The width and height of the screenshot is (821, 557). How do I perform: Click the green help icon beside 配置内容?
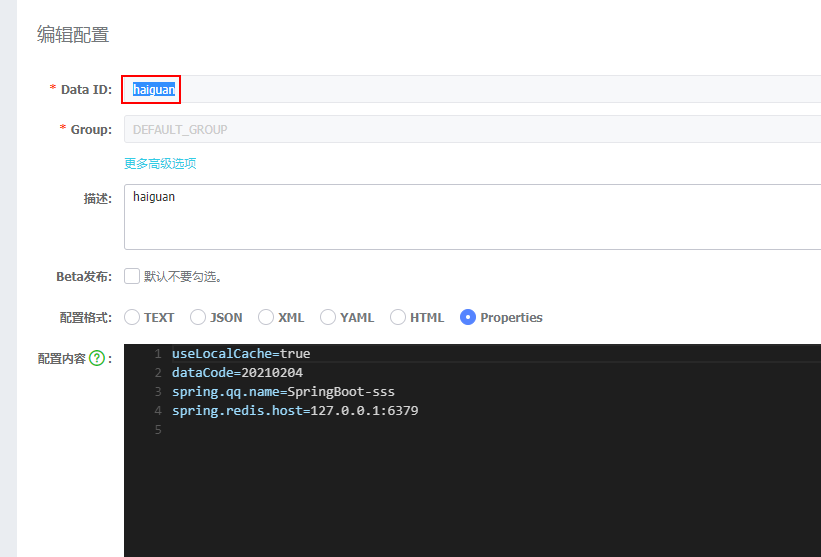[97, 359]
